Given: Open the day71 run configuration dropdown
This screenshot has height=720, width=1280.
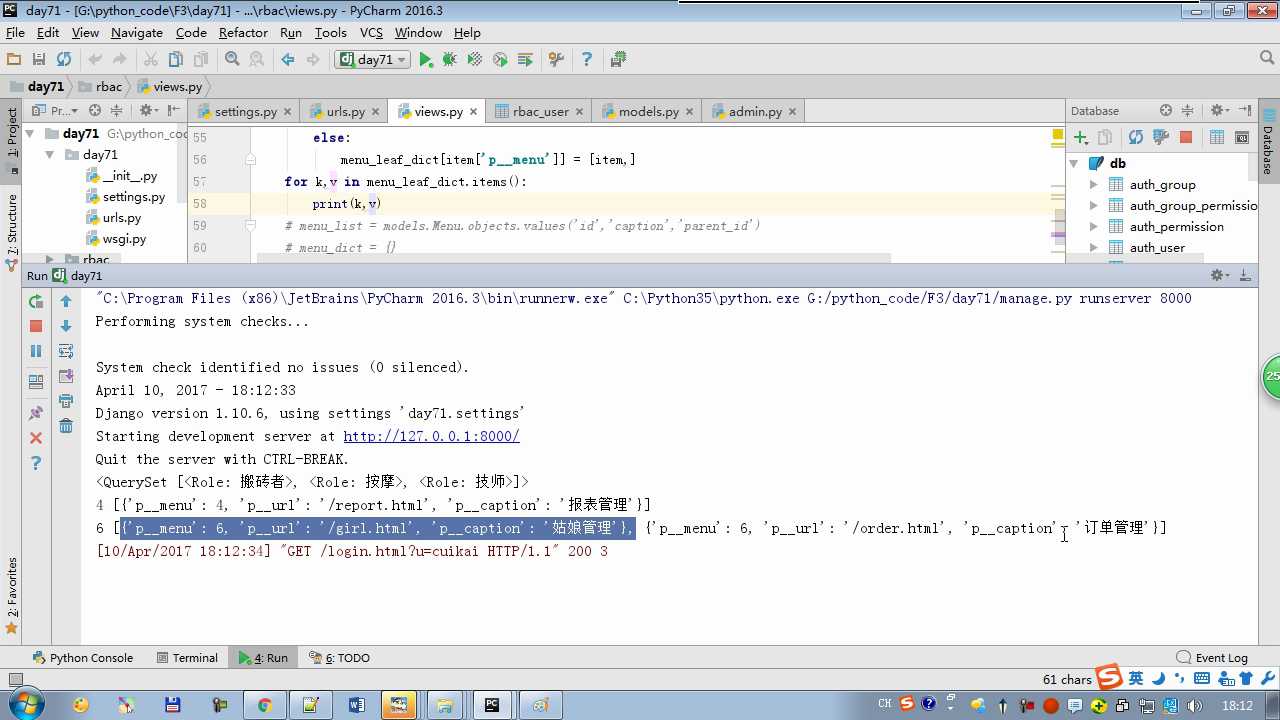Looking at the screenshot, I should coord(373,60).
